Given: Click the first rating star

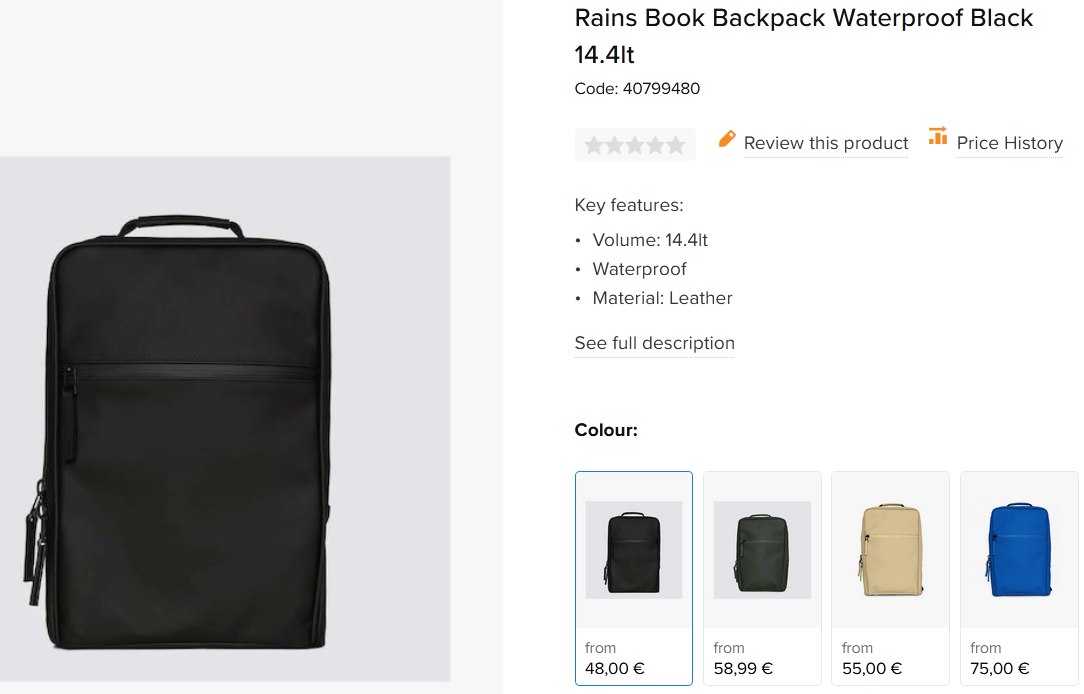Looking at the screenshot, I should point(594,145).
